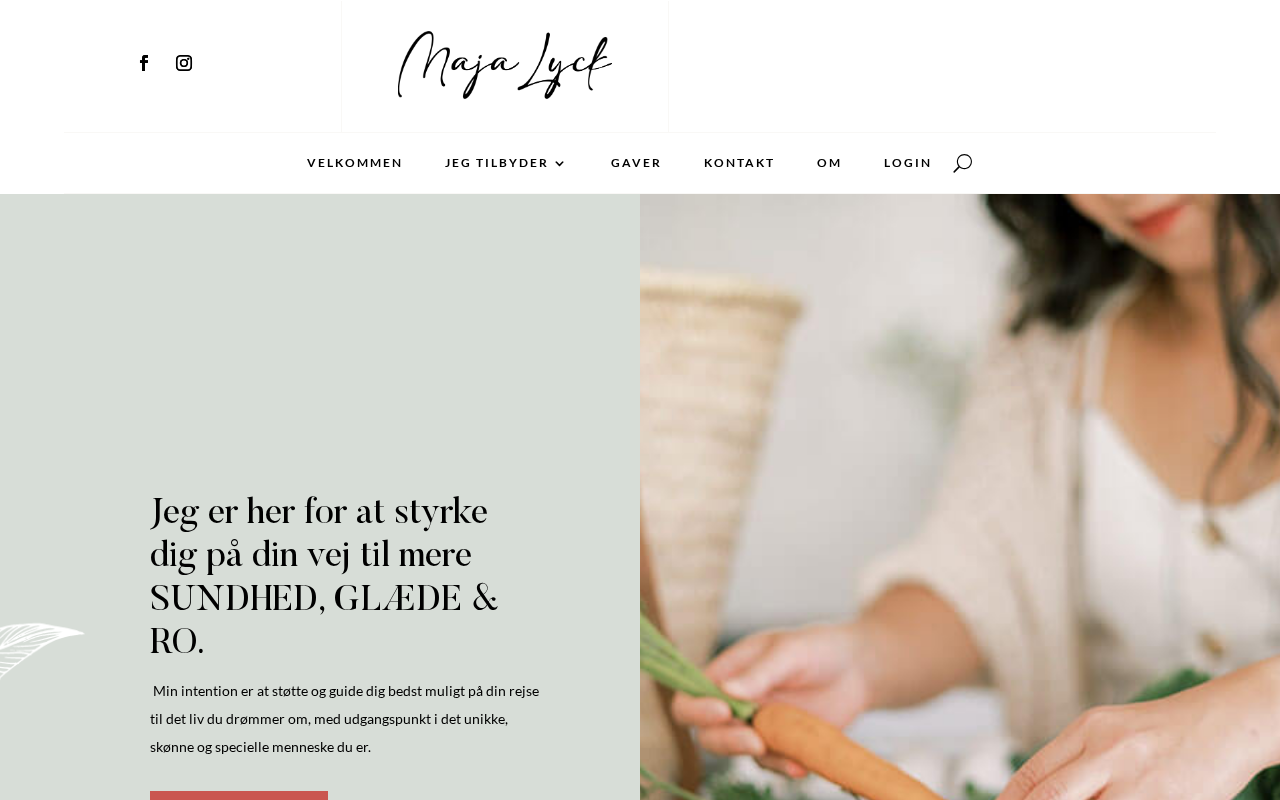1280x800 pixels.
Task: Open the KONTAKT menu item
Action: [739, 163]
